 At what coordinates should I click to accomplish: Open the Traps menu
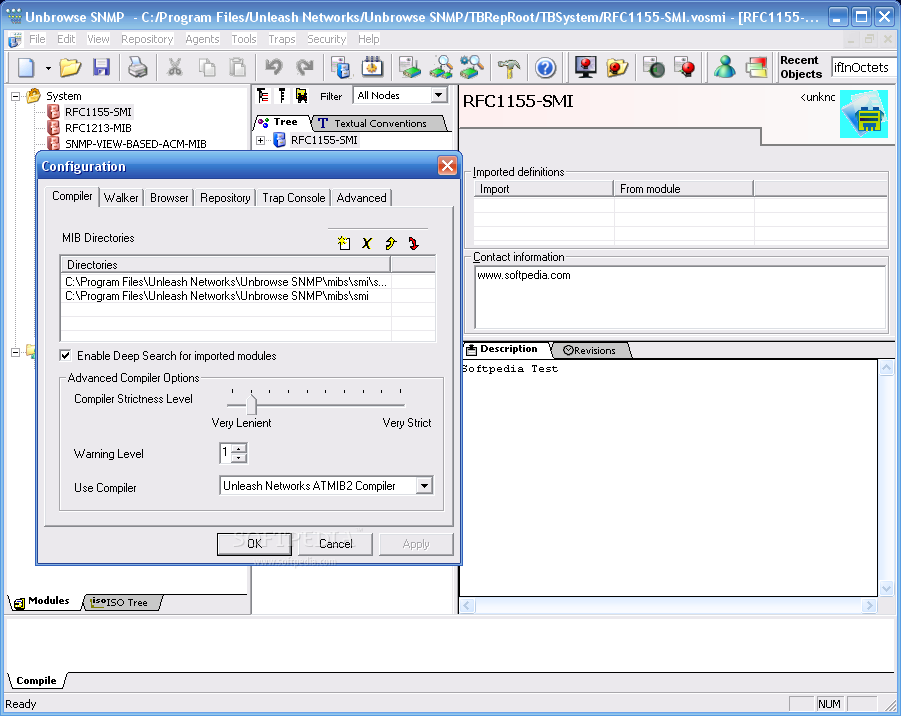point(282,39)
